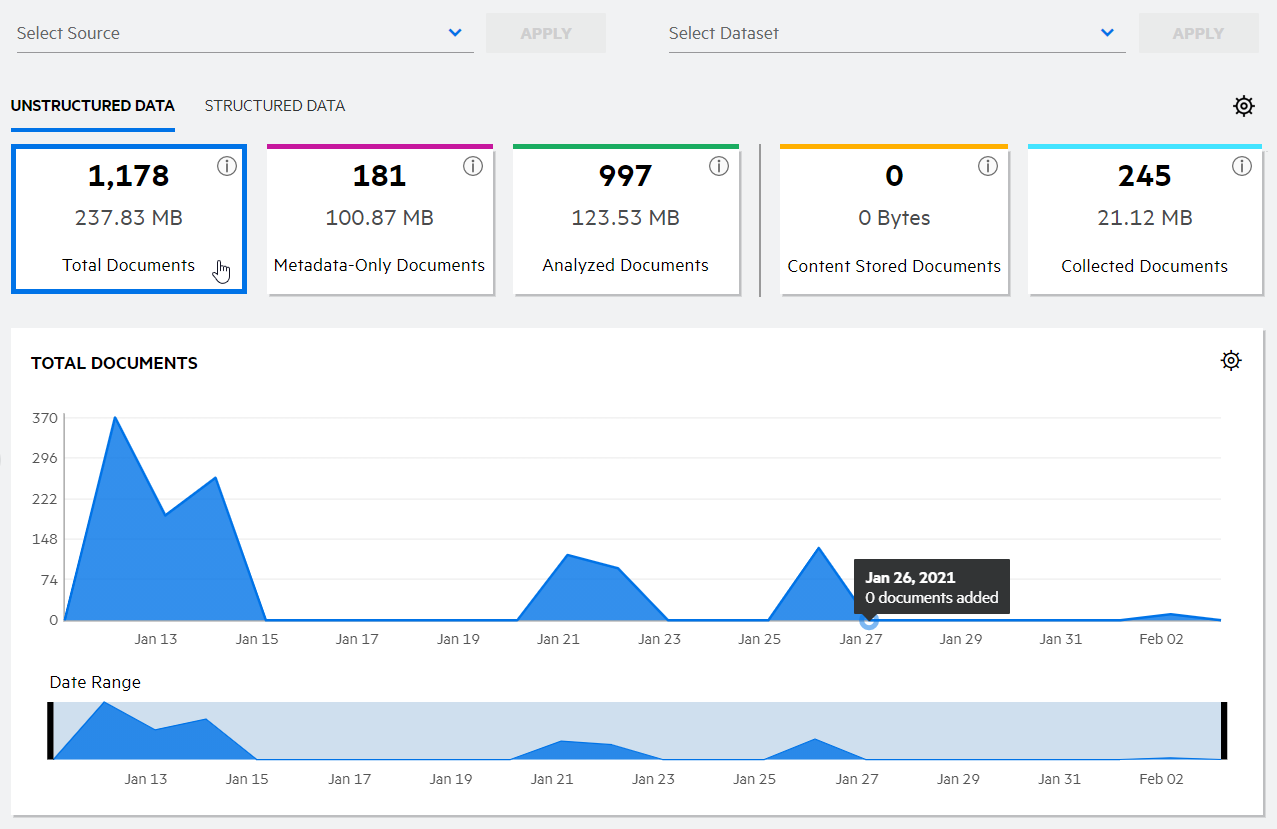The height and width of the screenshot is (829, 1277).
Task: Click Apply button next to Select Dataset
Action: tap(1198, 33)
